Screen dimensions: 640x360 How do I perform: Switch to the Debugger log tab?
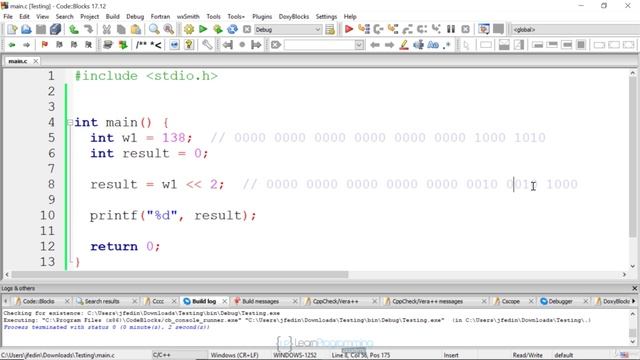tap(560, 301)
